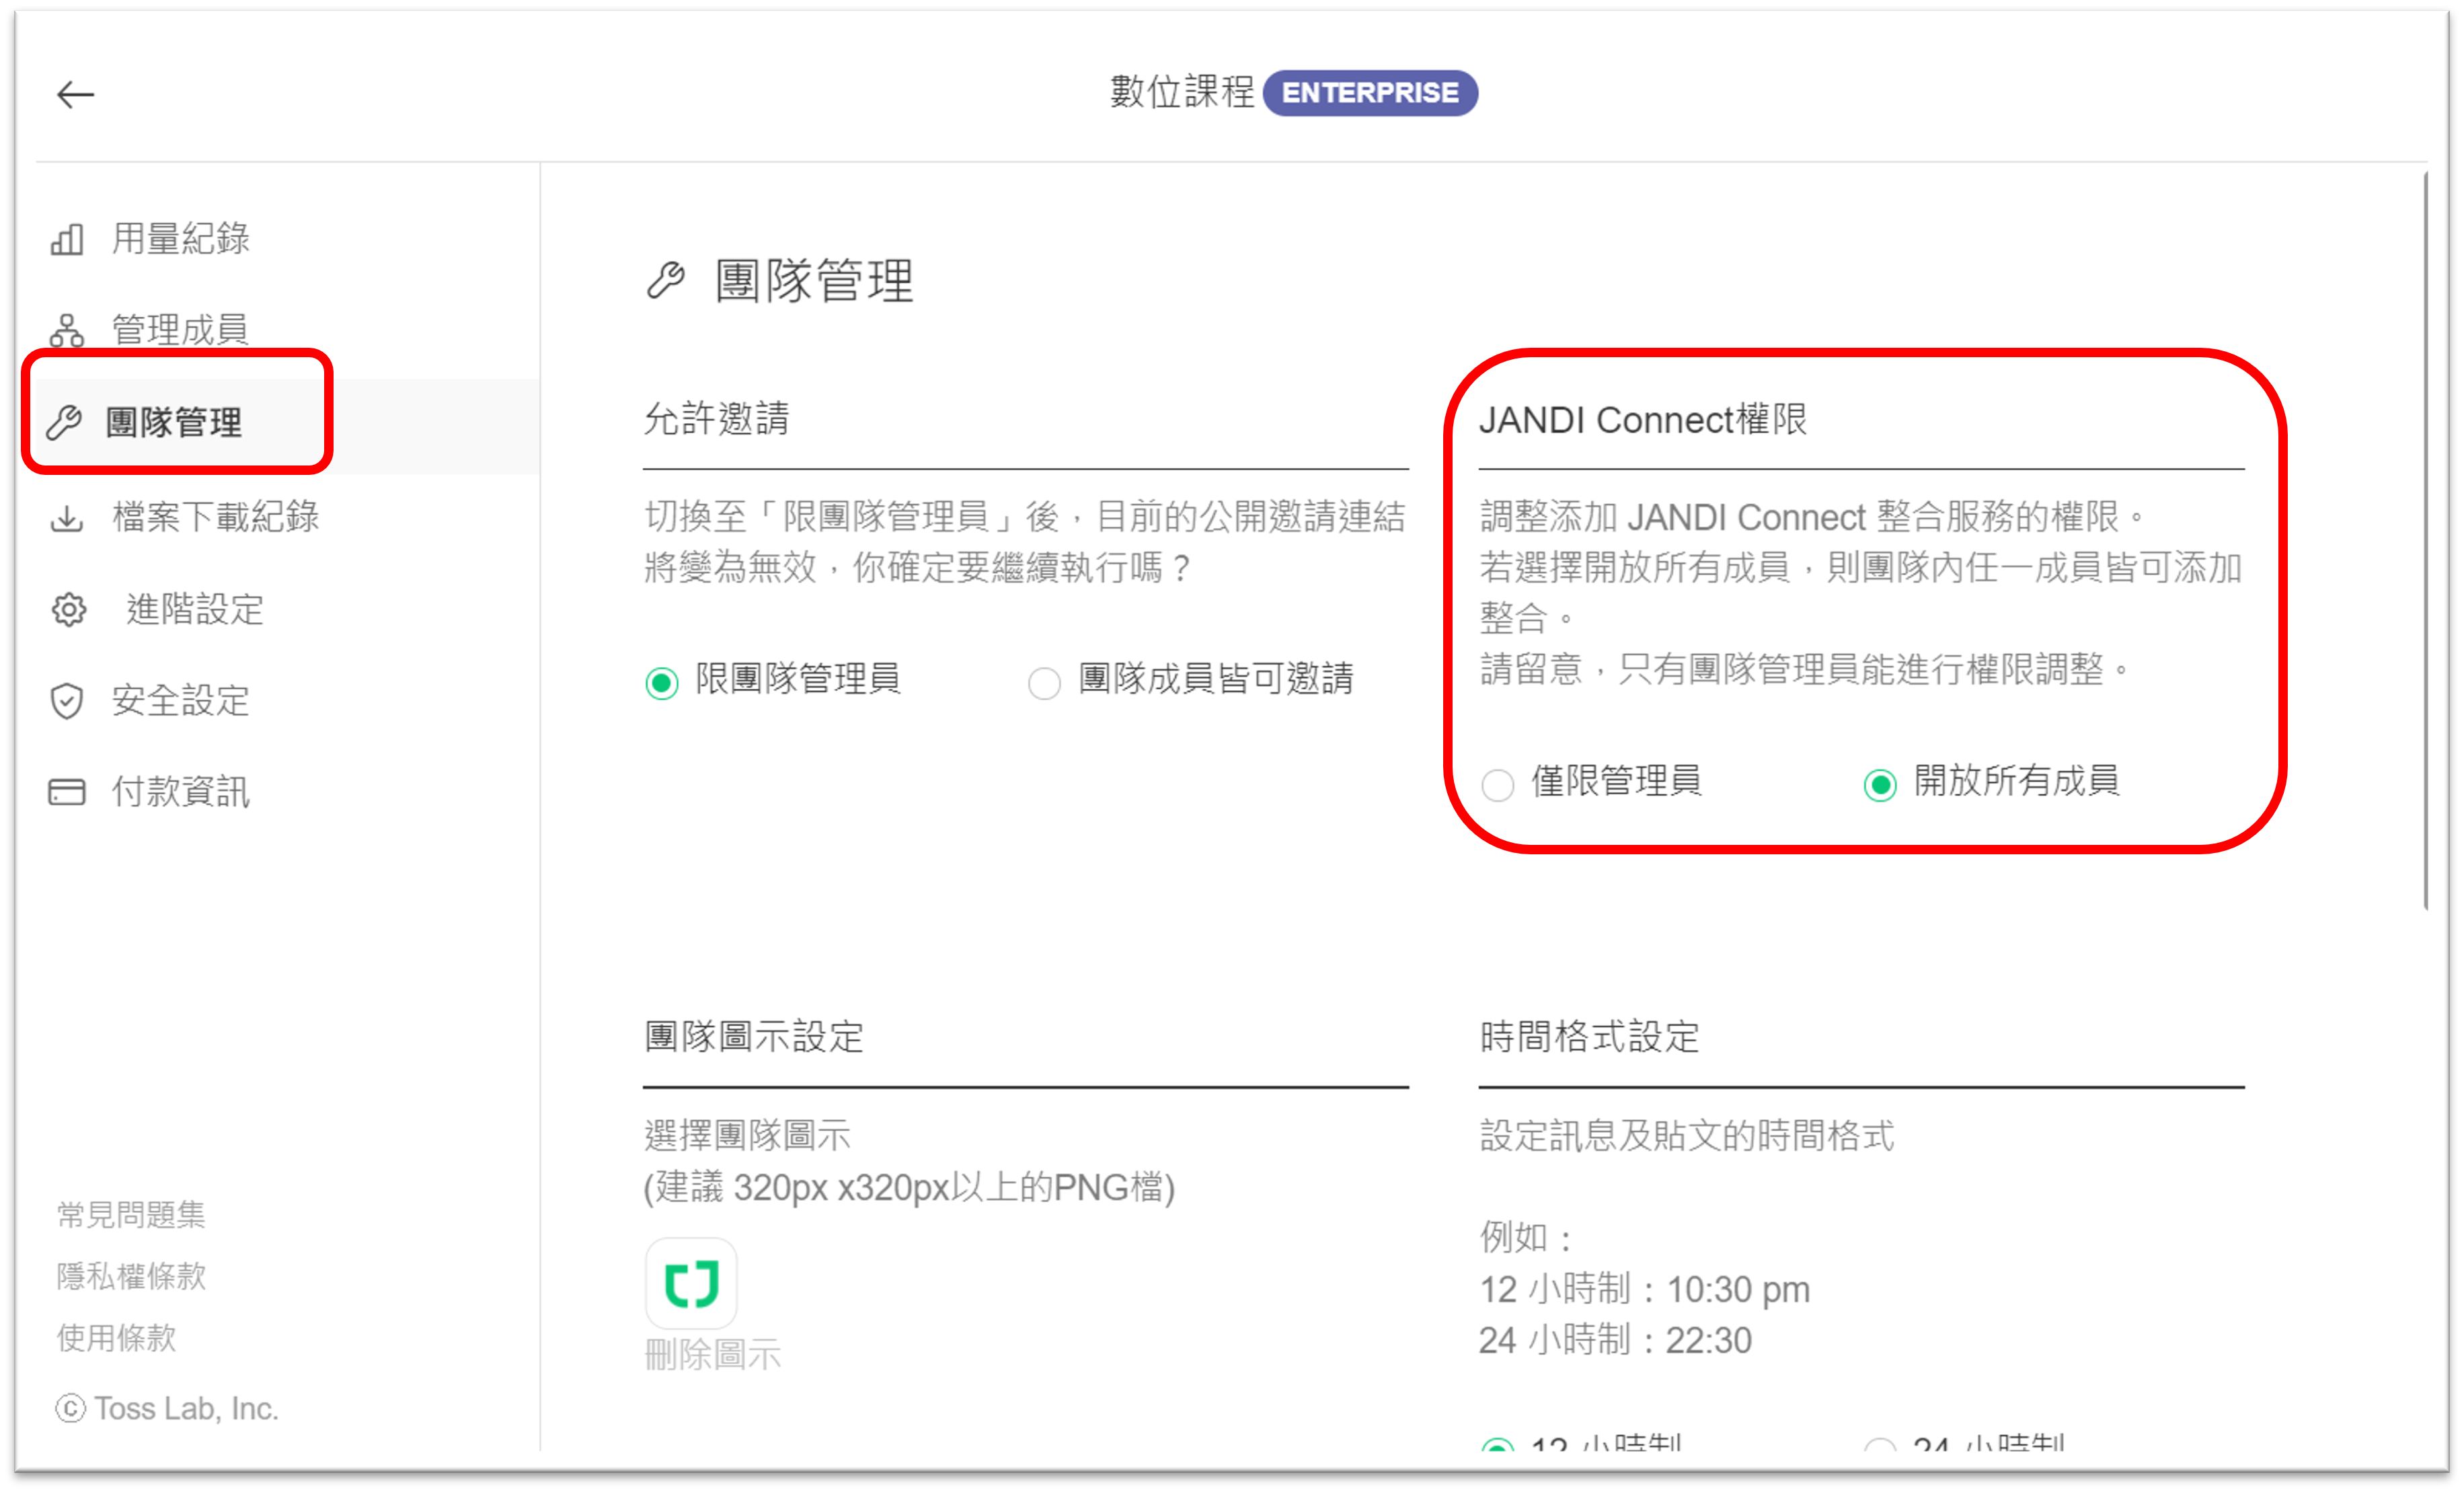This screenshot has width=2464, height=1492.
Task: Click the members icon beside 管理成員
Action: click(x=67, y=330)
